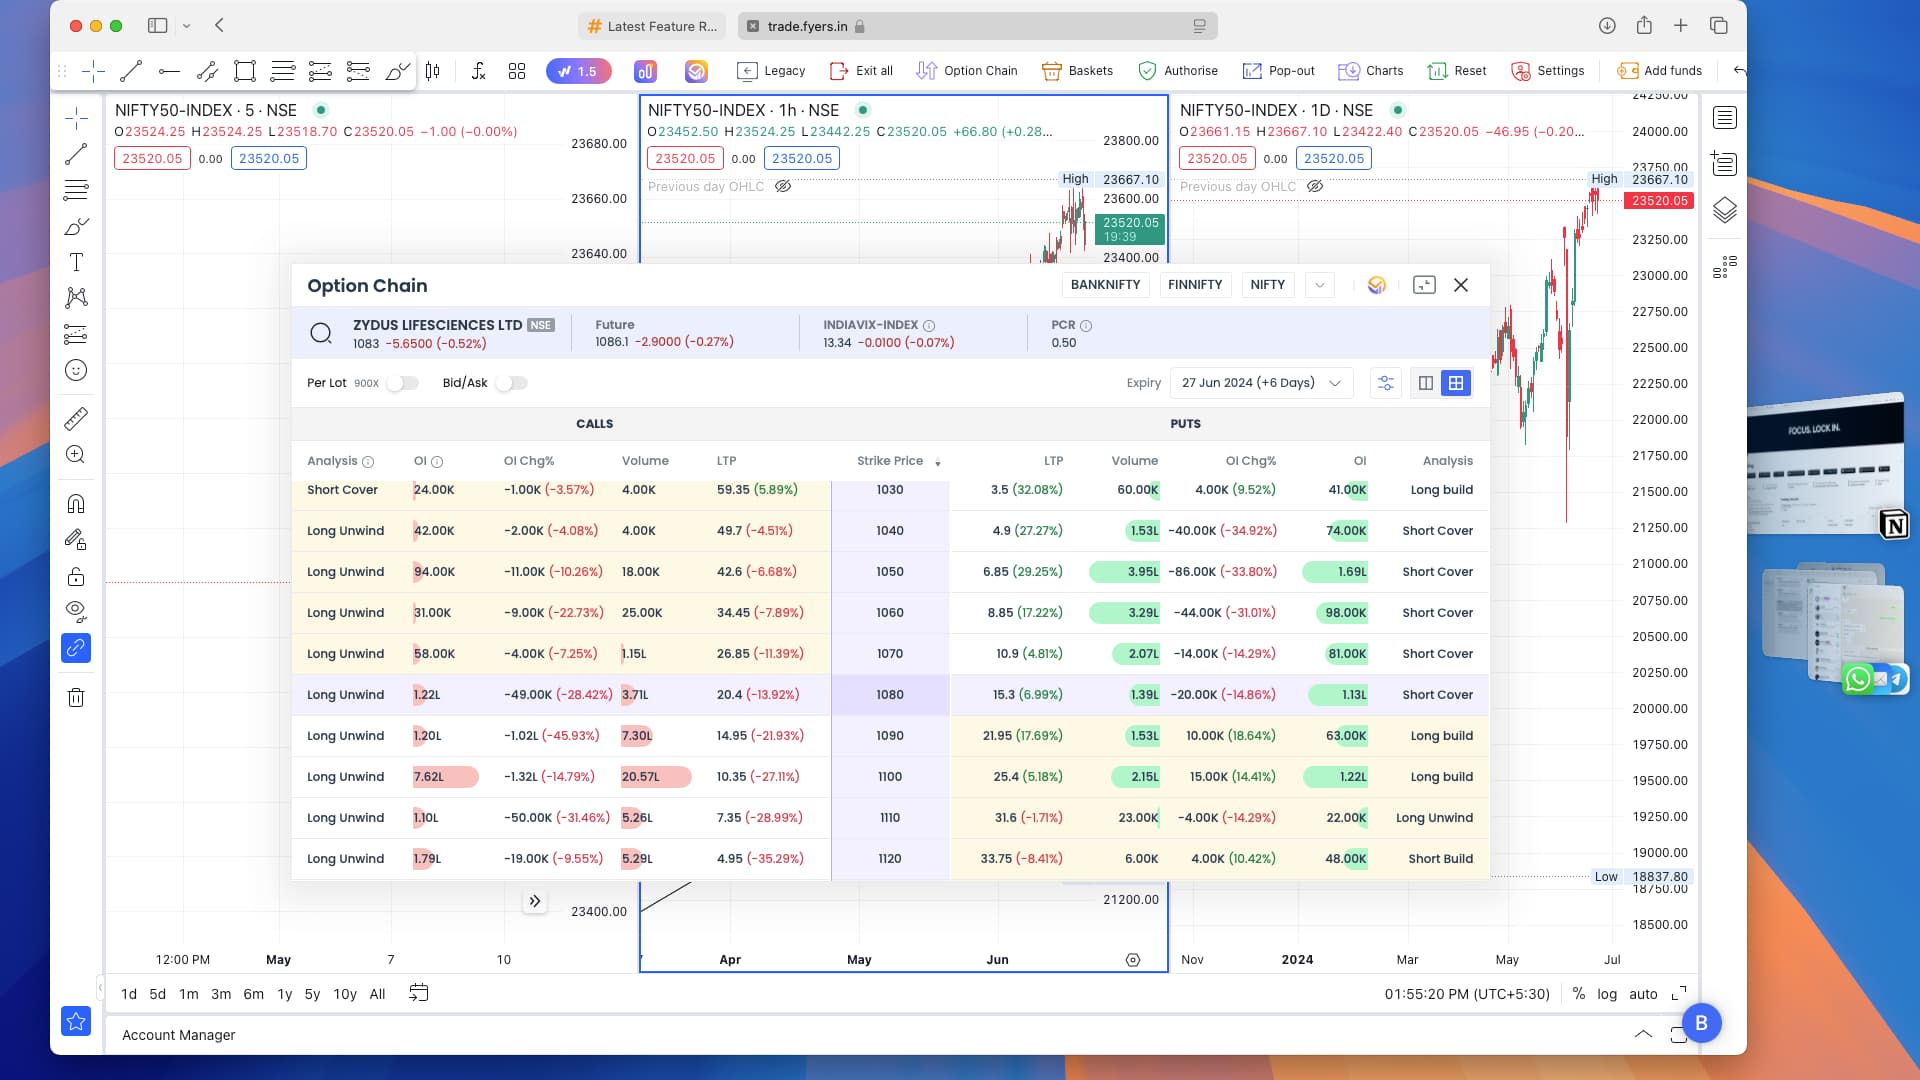Select the ruler measure tool
The height and width of the screenshot is (1080, 1920).
coord(76,418)
